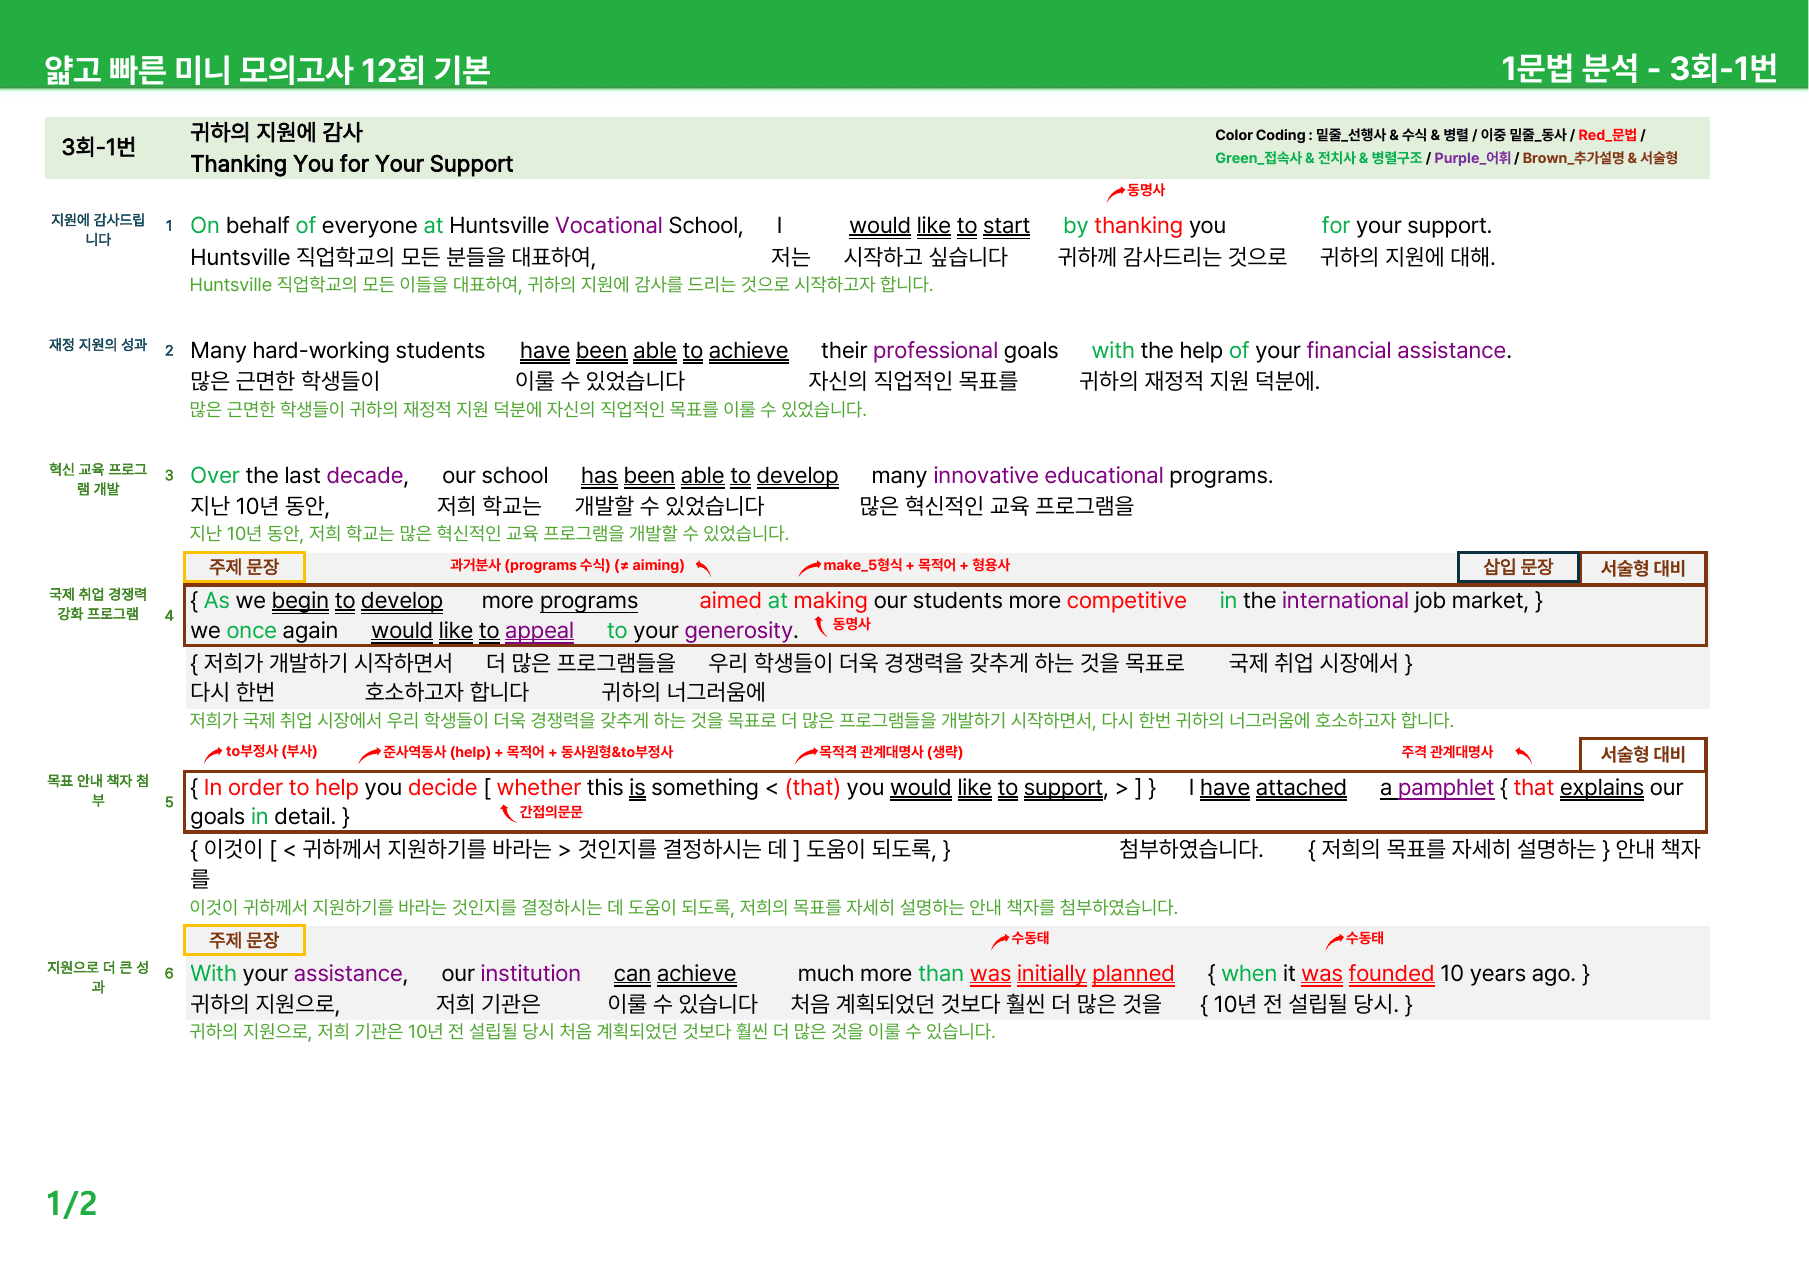Screen dimensions: 1809x1279
Task: Click the green legend 'Green_접속사 & 전치사 & 병렬구조'
Action: tap(1318, 158)
